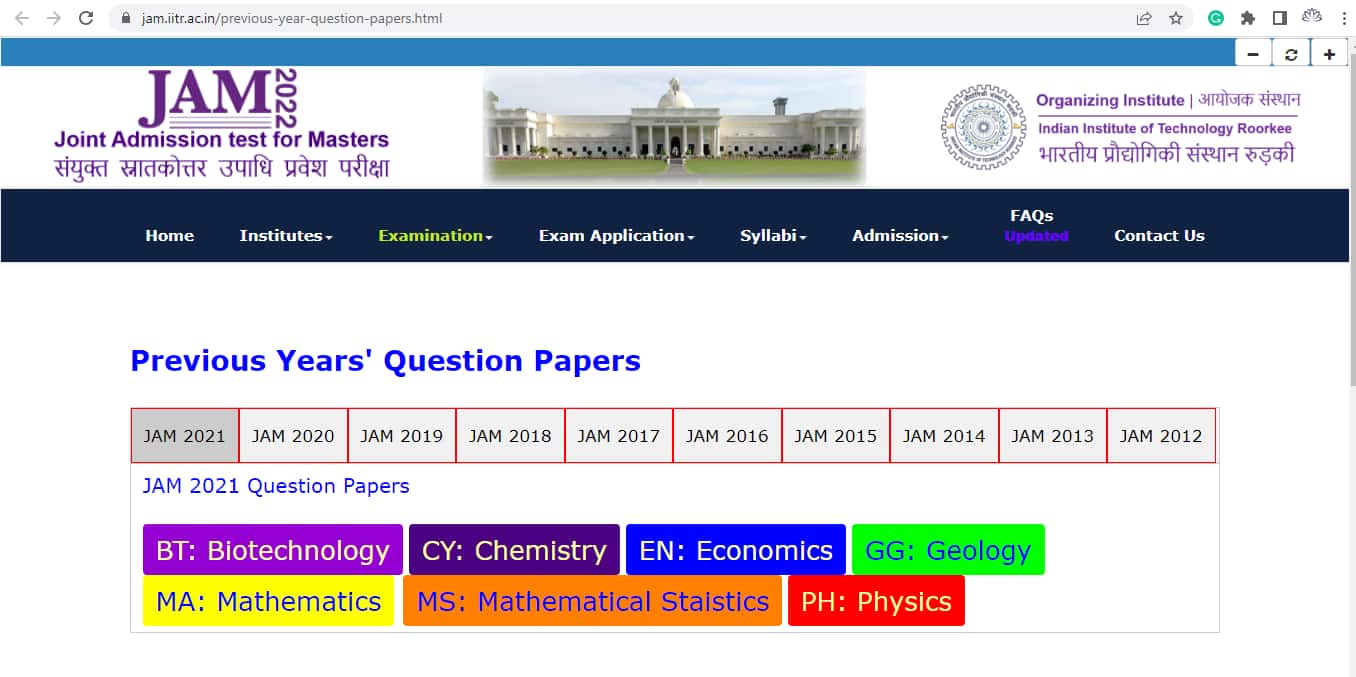The width and height of the screenshot is (1356, 677).
Task: Expand the Exam Application dropdown
Action: [616, 236]
